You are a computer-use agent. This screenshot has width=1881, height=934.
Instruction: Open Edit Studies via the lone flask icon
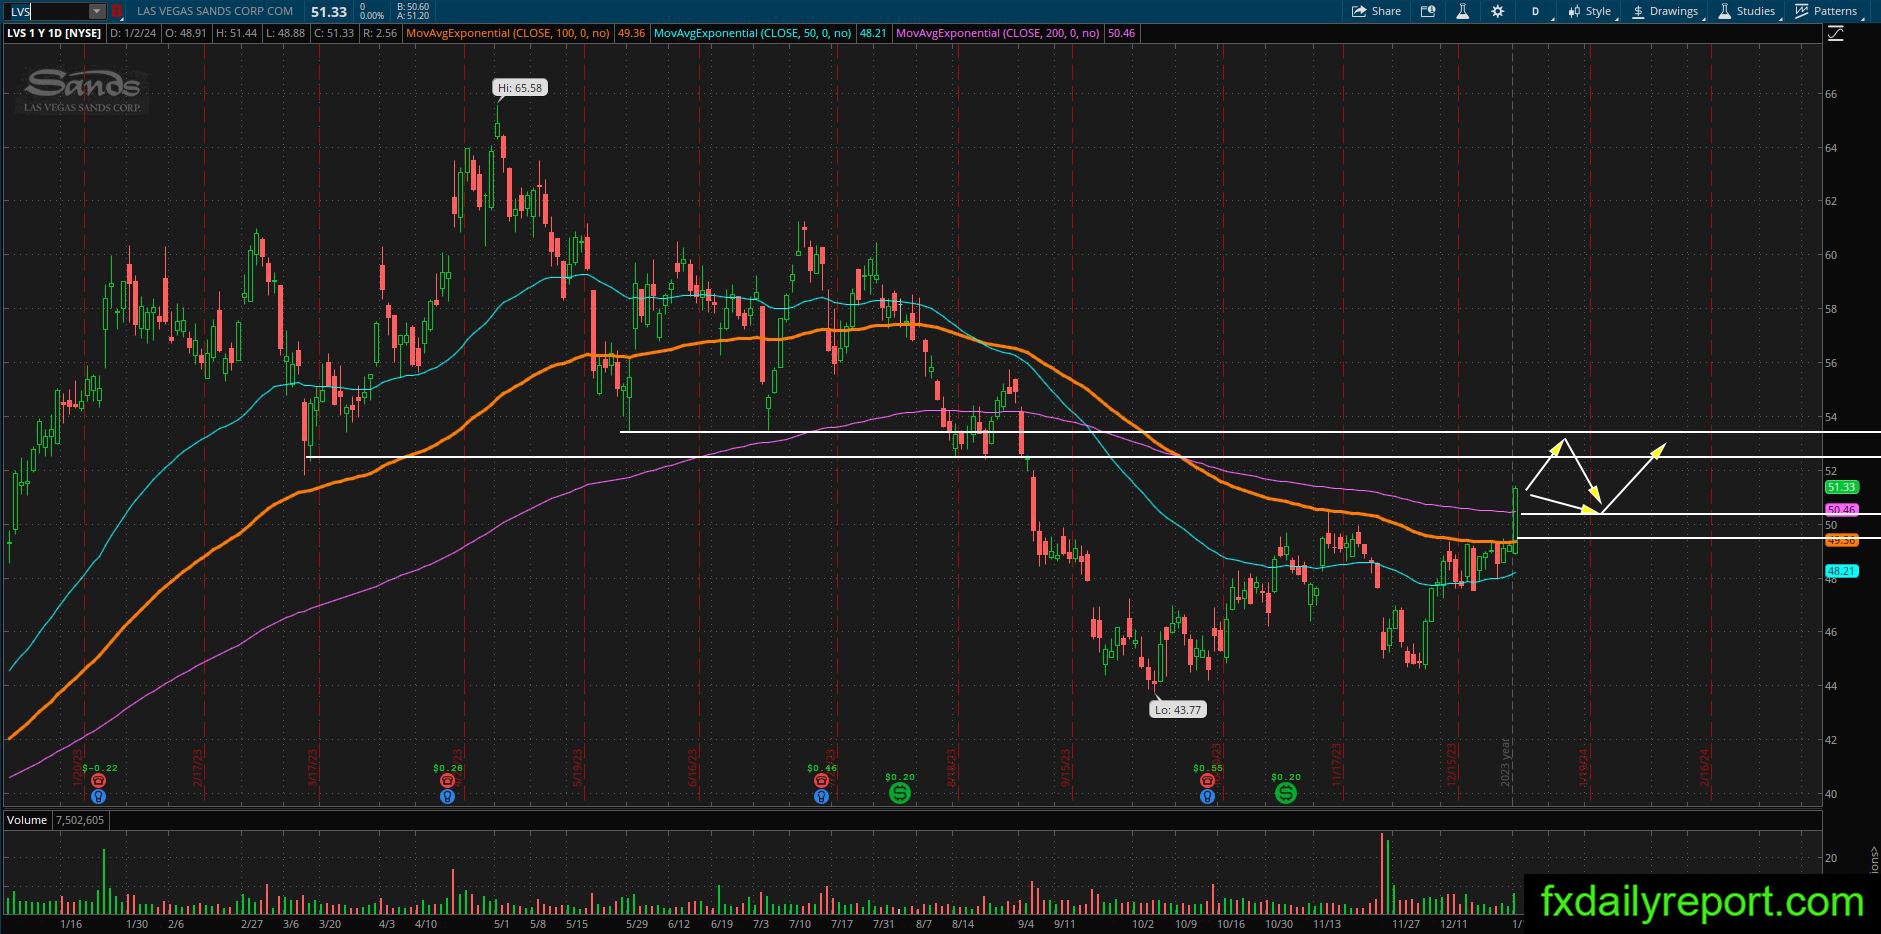(x=1462, y=11)
